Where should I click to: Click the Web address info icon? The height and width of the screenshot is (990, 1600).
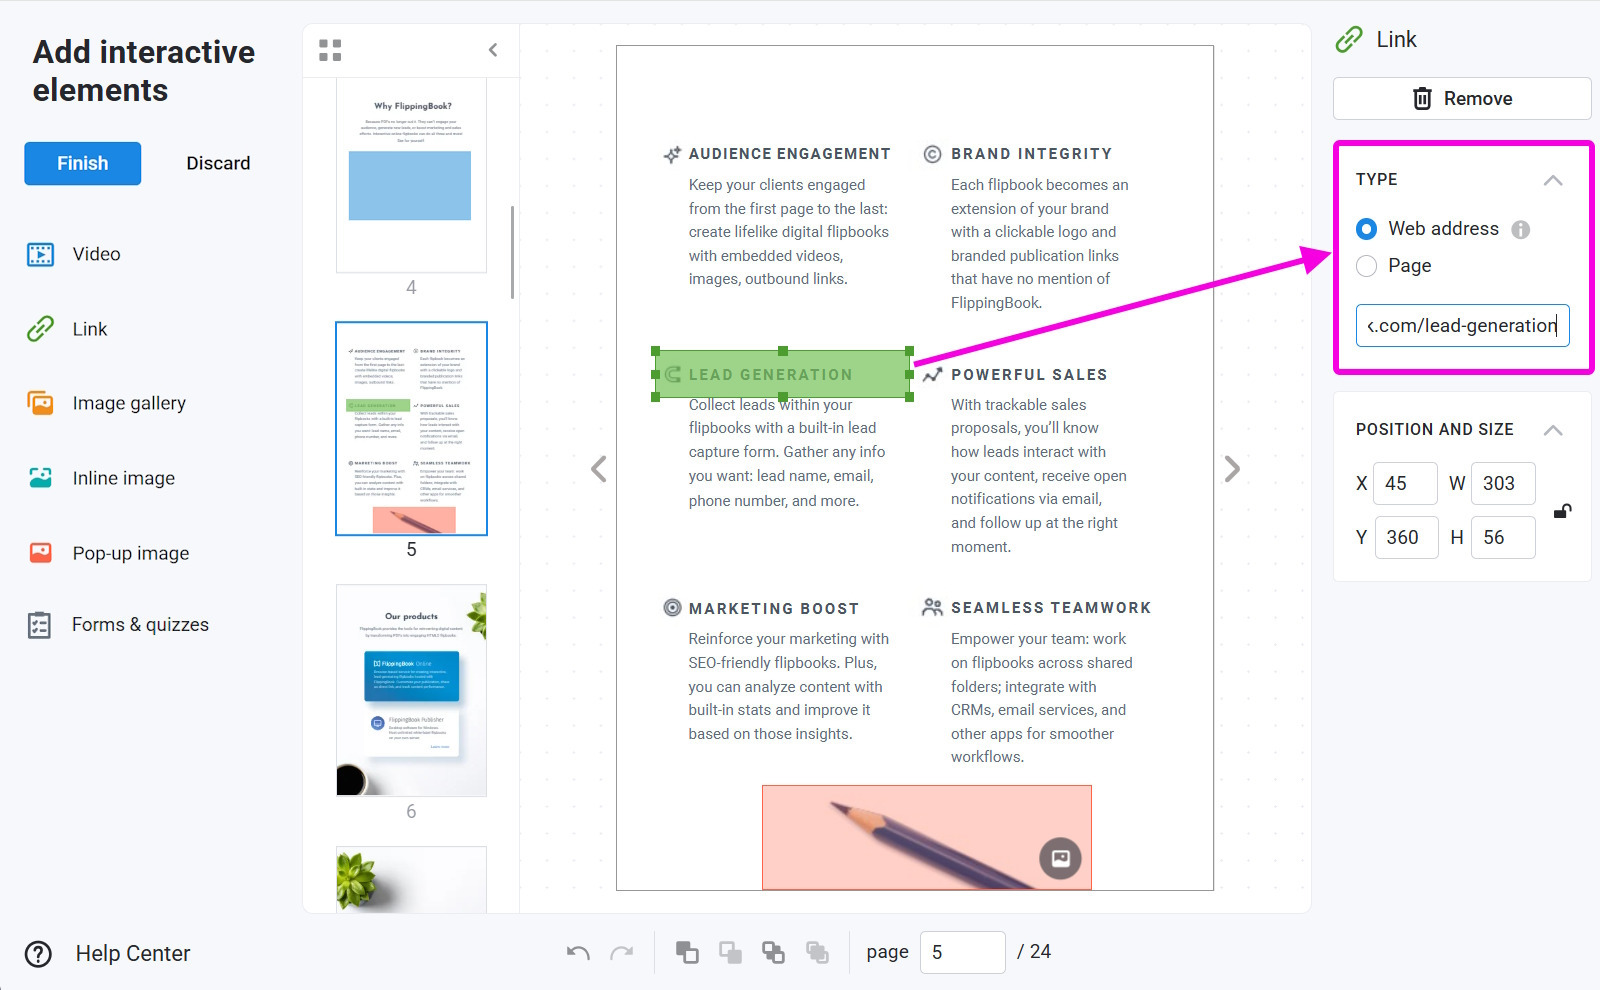click(x=1521, y=230)
